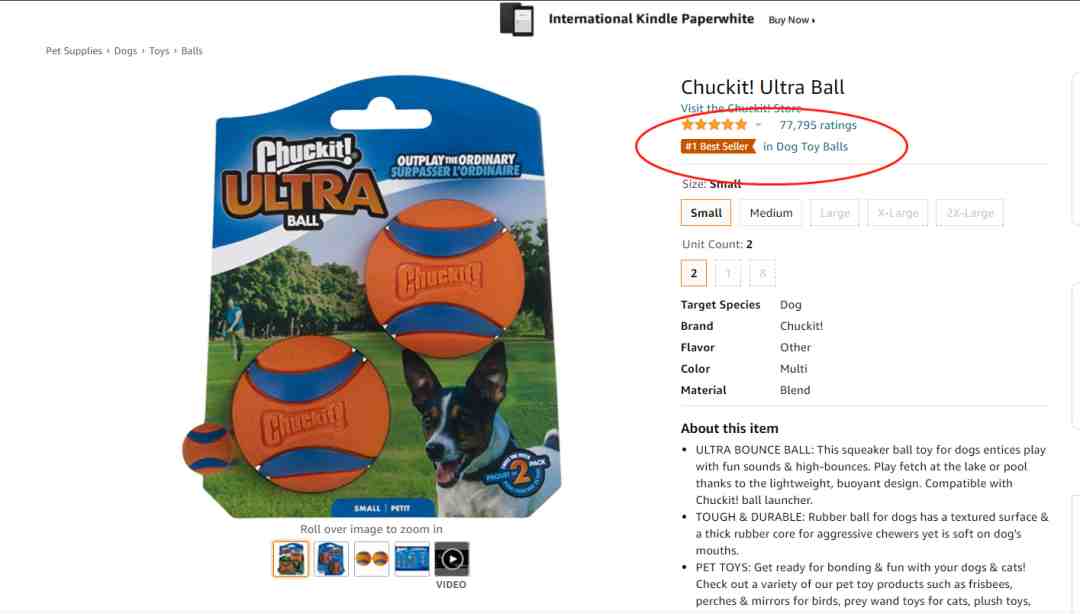Viewport: 1080px width, 614px height.
Task: Select the first product image thumbnail
Action: point(291,559)
